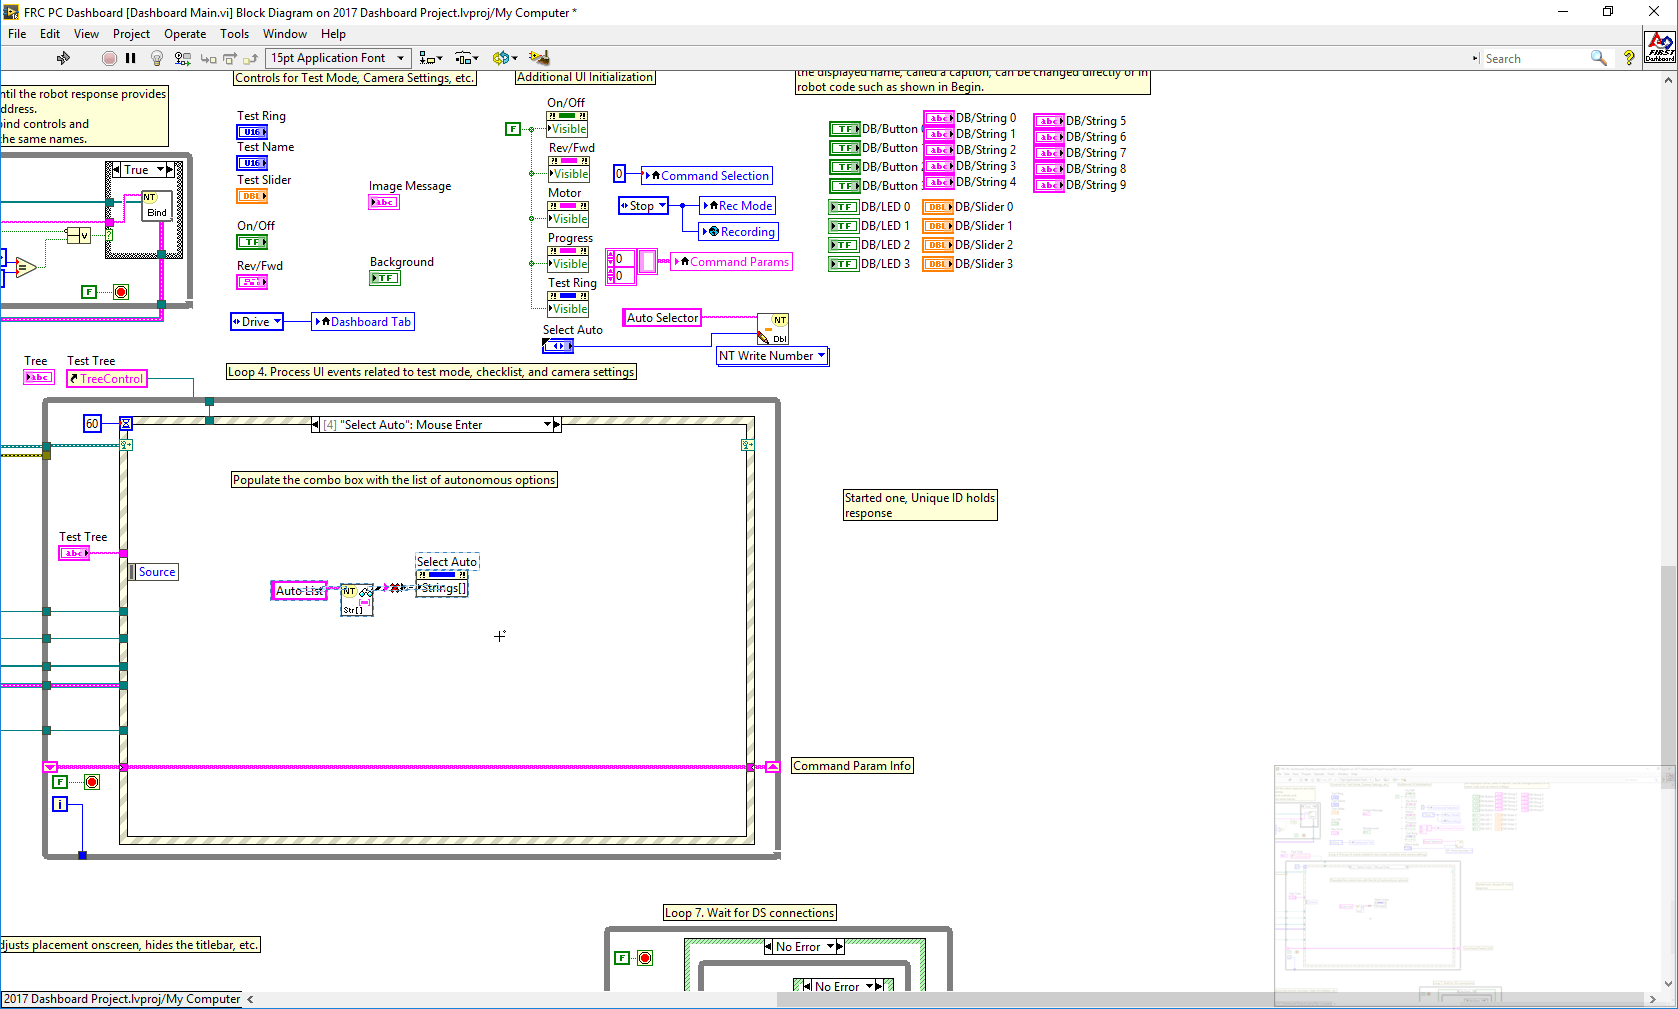Open the Project menu
Viewport: 1678px width, 1009px height.
pos(131,34)
